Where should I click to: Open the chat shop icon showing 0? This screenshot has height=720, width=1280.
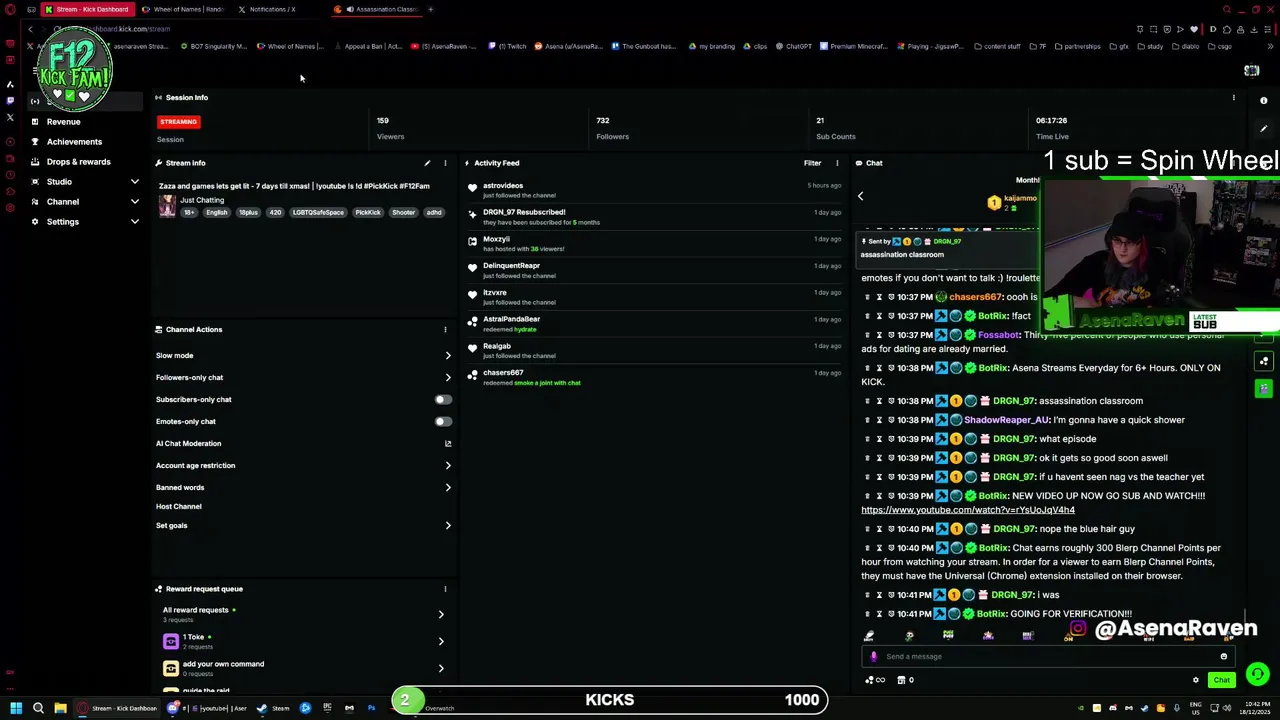click(905, 680)
